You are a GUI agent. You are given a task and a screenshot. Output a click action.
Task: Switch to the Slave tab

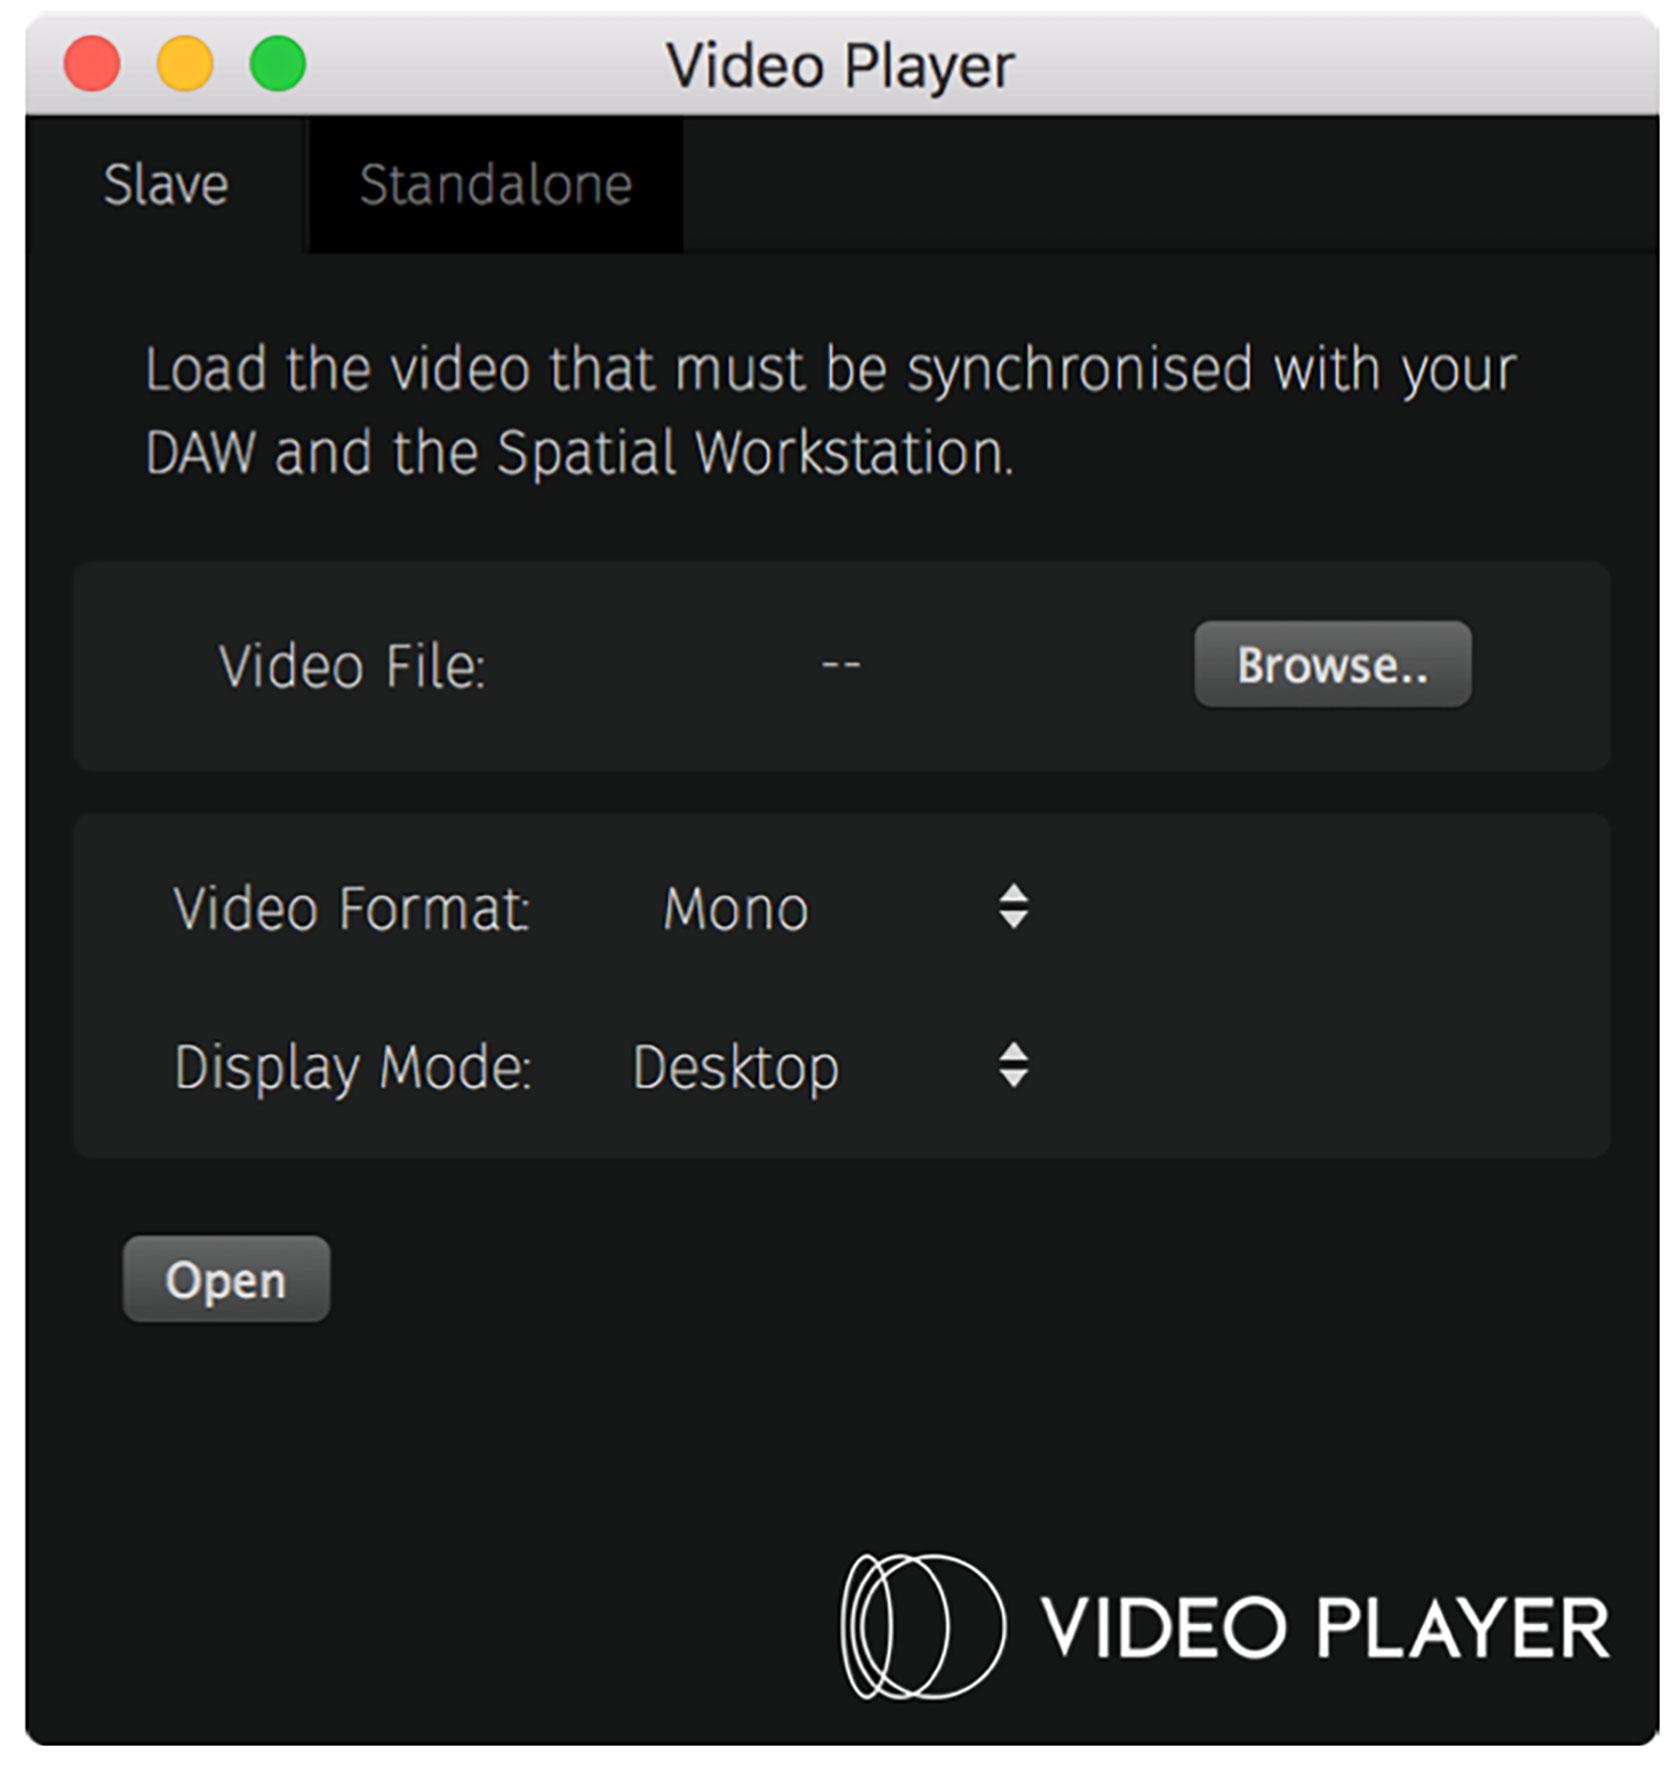[166, 185]
